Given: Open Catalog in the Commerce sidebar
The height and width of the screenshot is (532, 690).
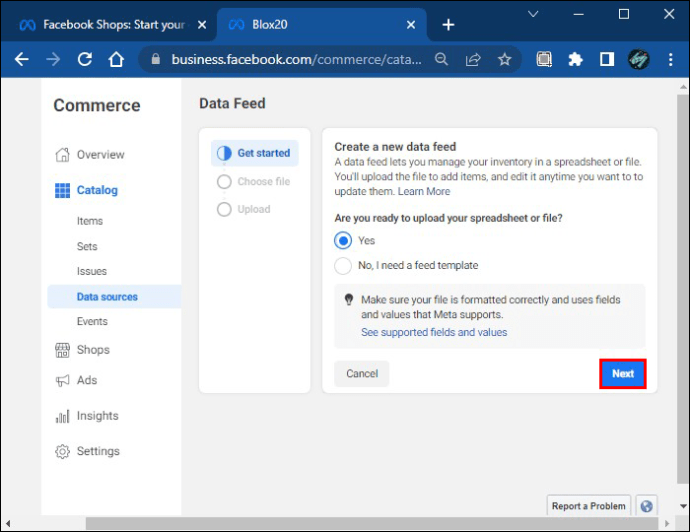Looking at the screenshot, I should [x=97, y=190].
